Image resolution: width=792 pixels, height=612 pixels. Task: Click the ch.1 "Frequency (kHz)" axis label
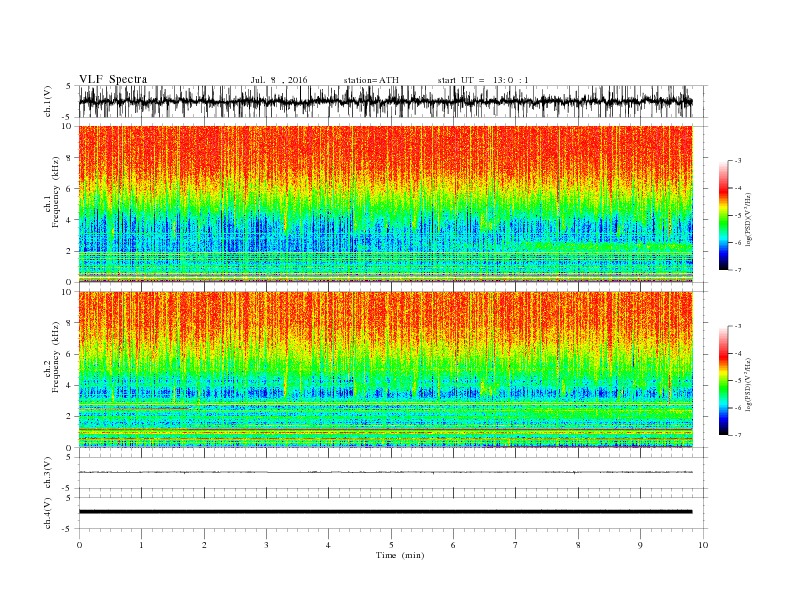coord(55,192)
